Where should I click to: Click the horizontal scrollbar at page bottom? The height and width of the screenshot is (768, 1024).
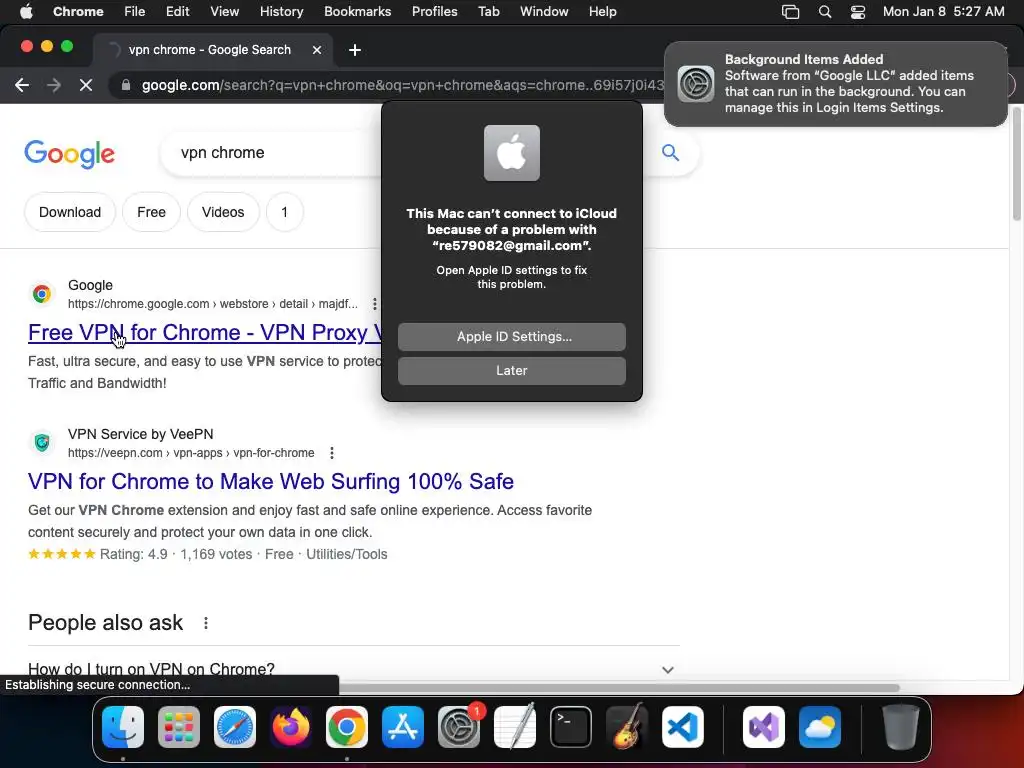pos(619,688)
